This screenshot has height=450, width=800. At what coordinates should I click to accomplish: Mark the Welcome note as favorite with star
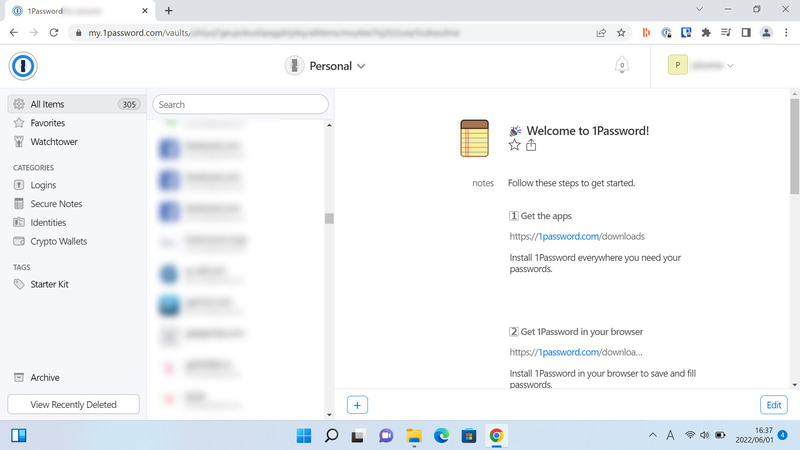click(514, 145)
